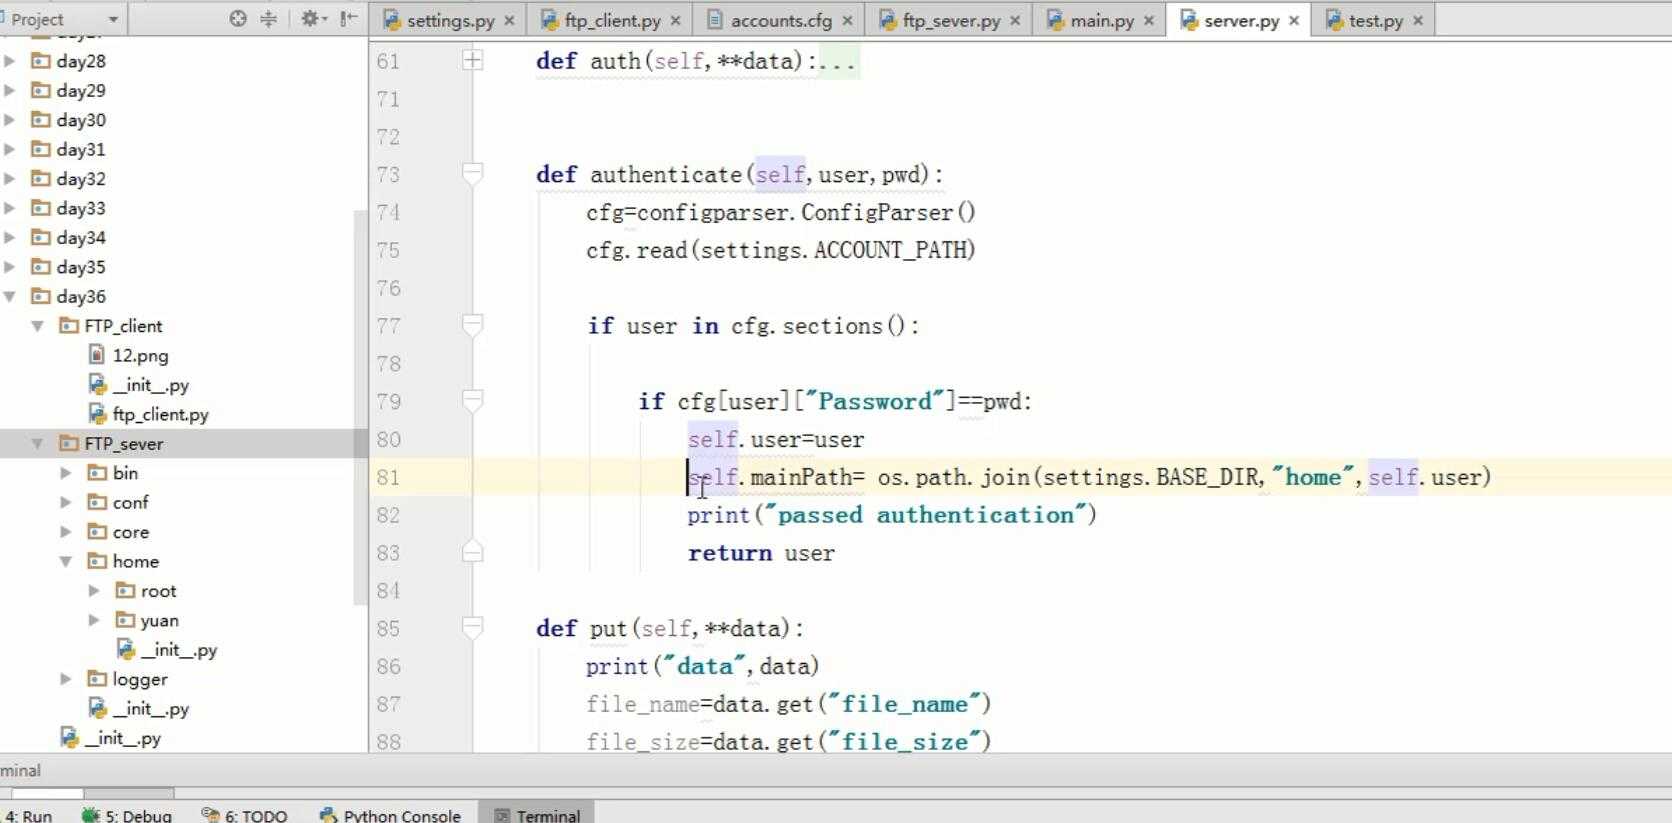This screenshot has height=823, width=1672.
Task: Open the Project panel settings gear
Action: (313, 18)
